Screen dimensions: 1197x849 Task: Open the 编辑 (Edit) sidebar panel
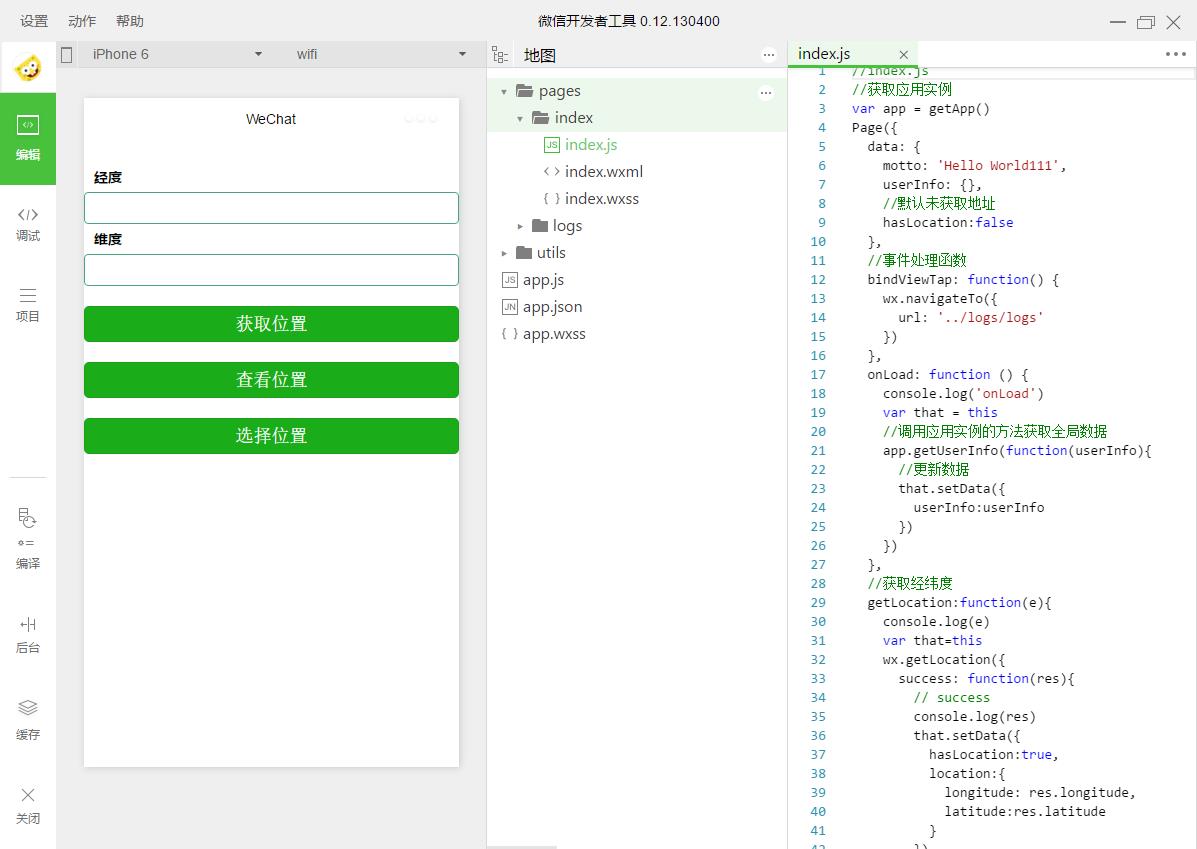click(x=27, y=138)
